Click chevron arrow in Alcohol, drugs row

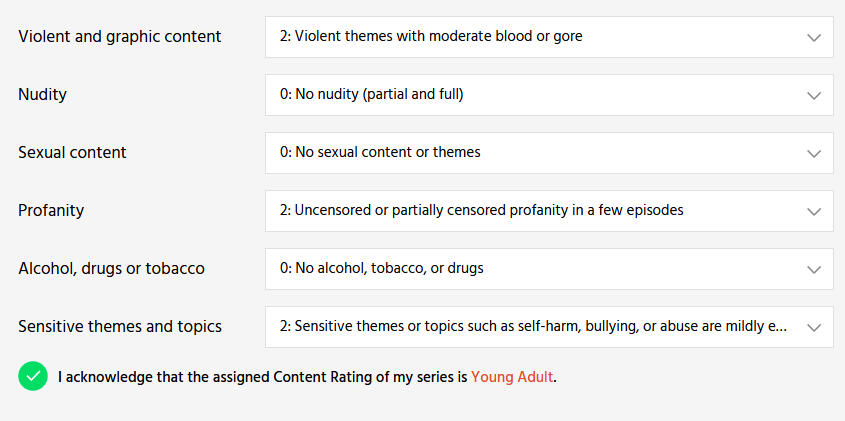click(x=813, y=269)
